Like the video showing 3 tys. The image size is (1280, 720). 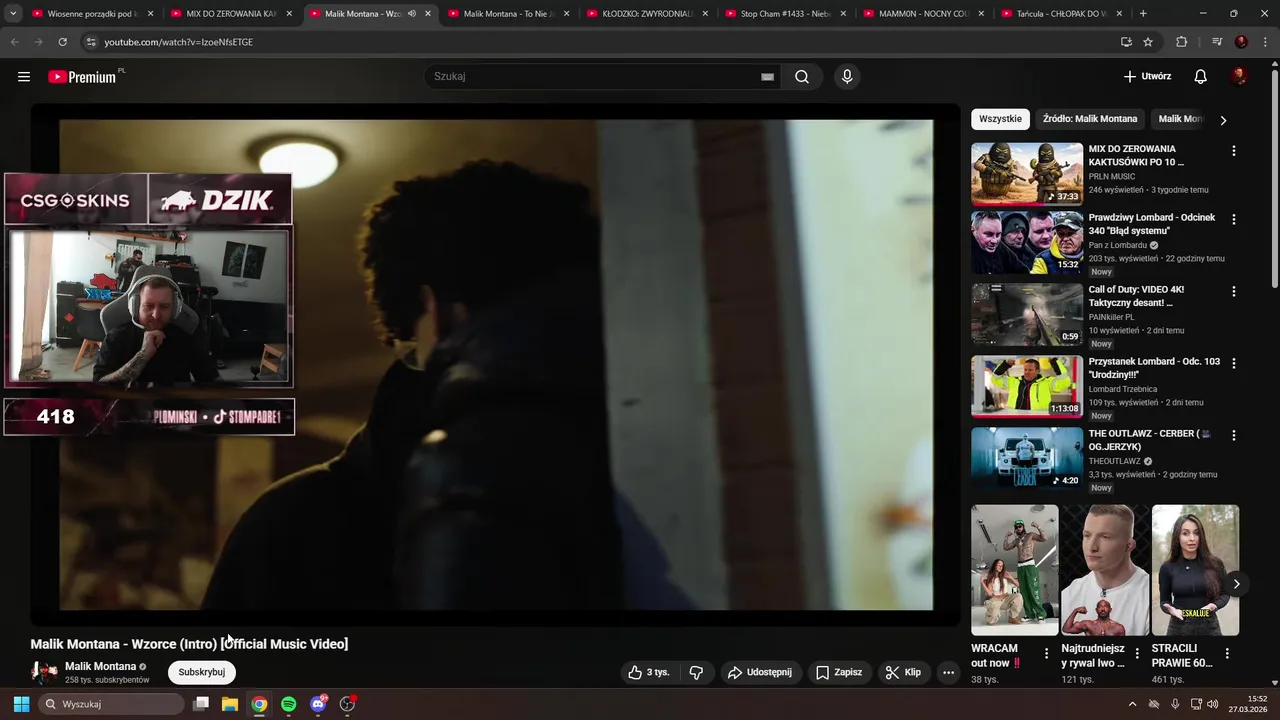(x=649, y=672)
